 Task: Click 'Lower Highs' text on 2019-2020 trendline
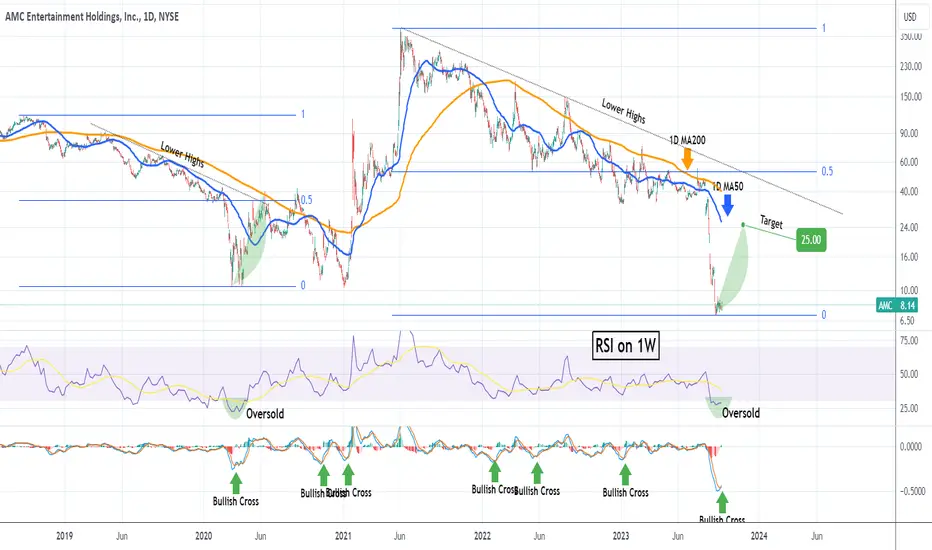coord(182,155)
